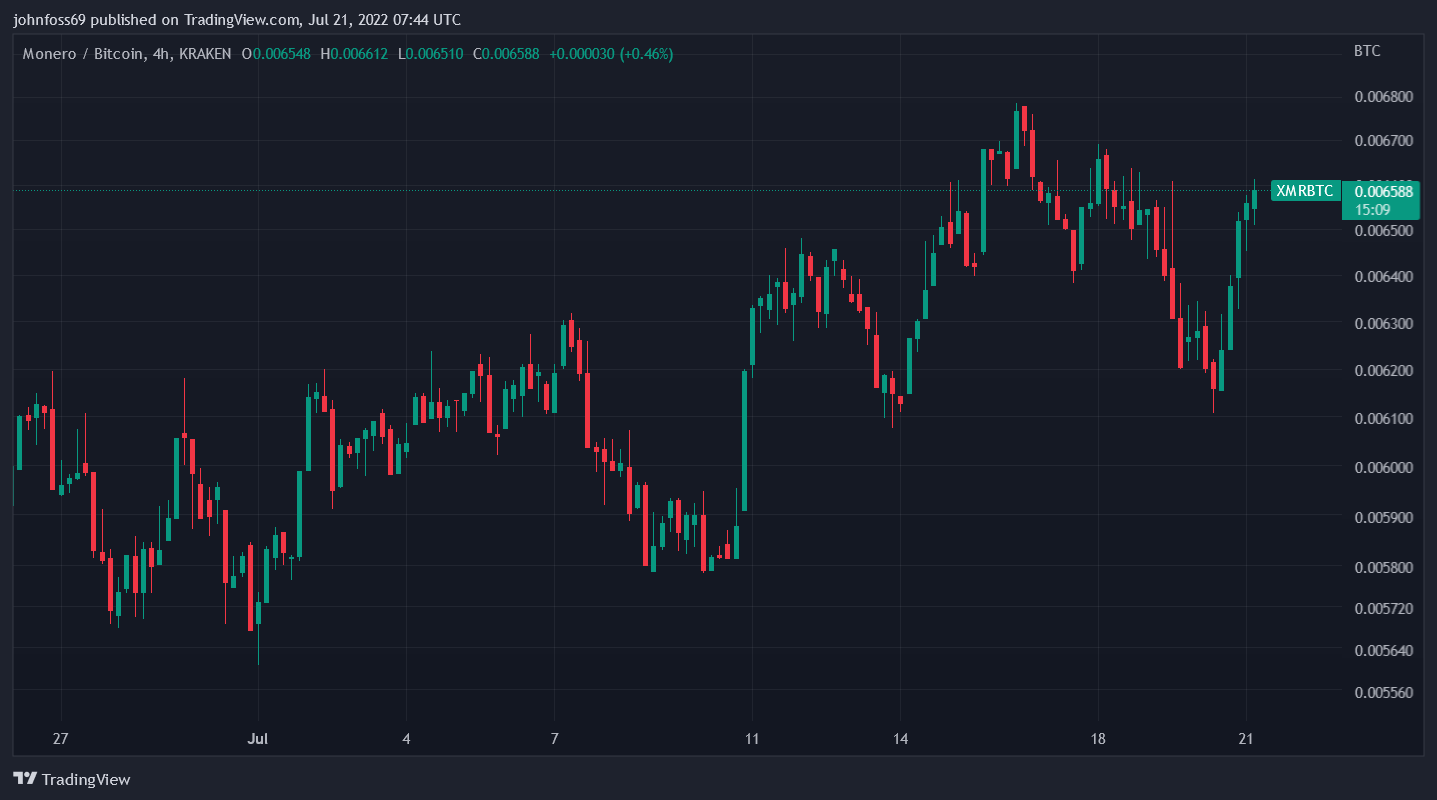
Task: Click the BTC currency label
Action: point(1367,50)
